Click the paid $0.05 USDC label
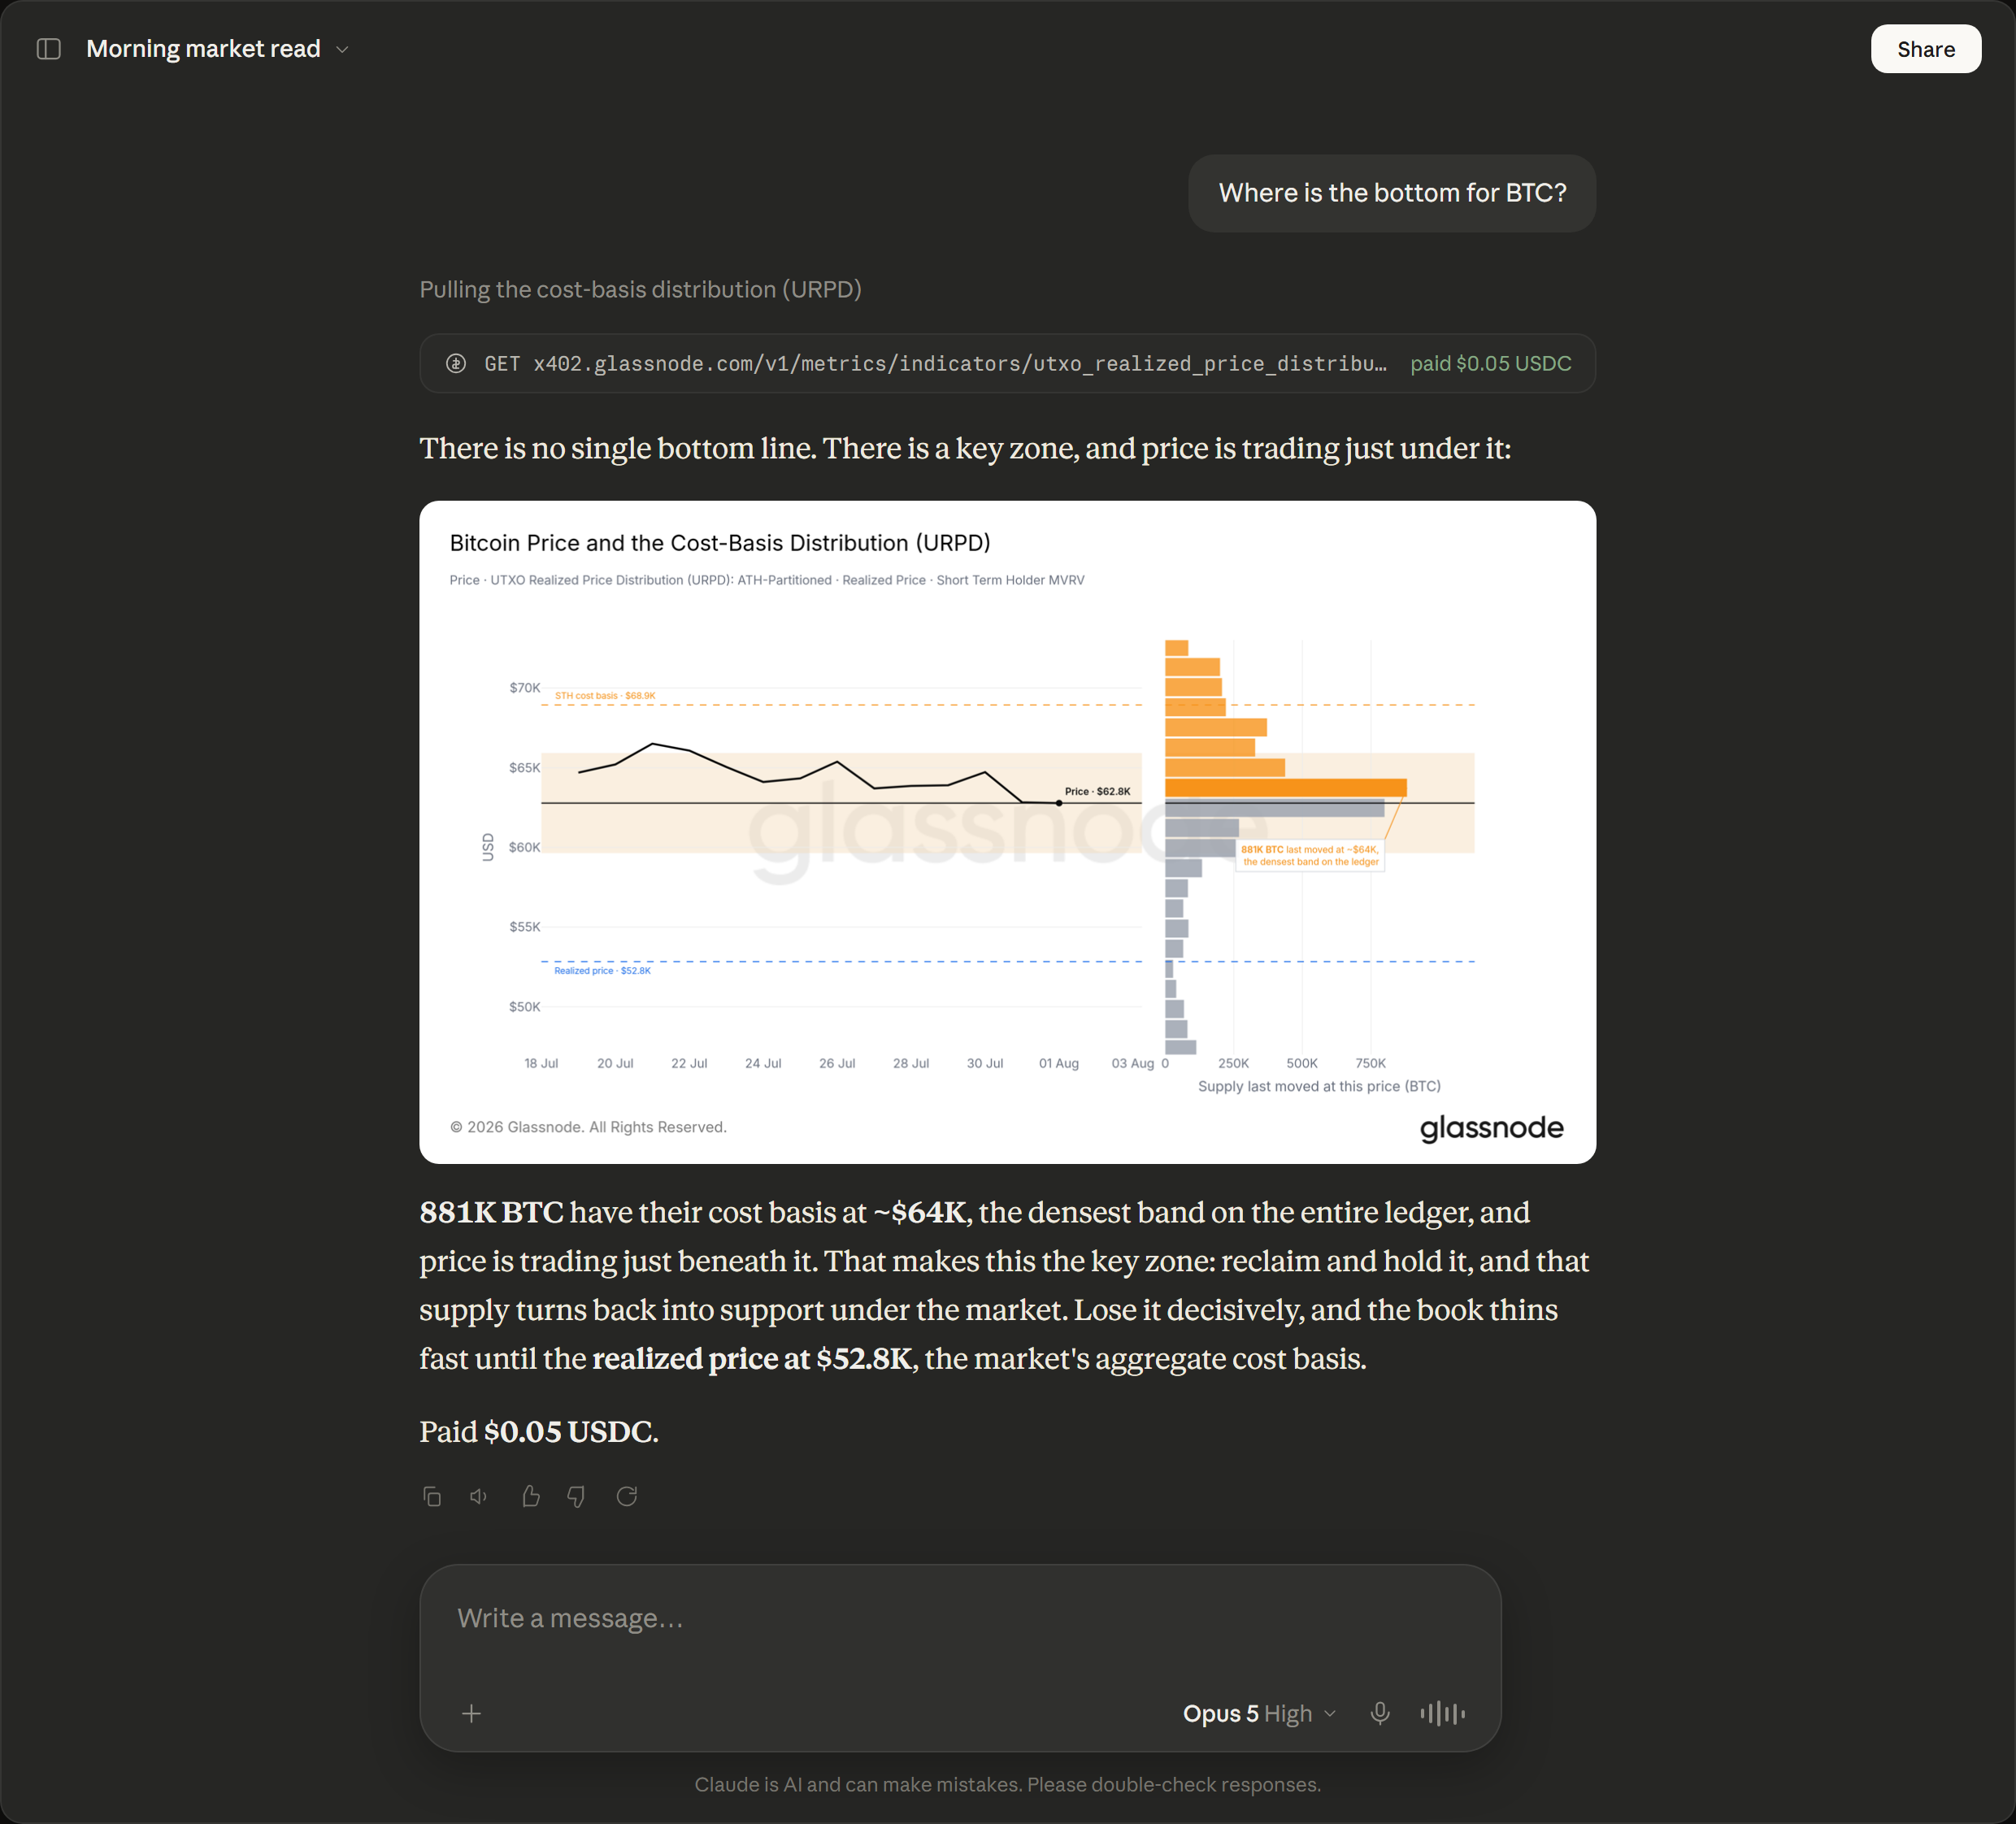 1490,363
